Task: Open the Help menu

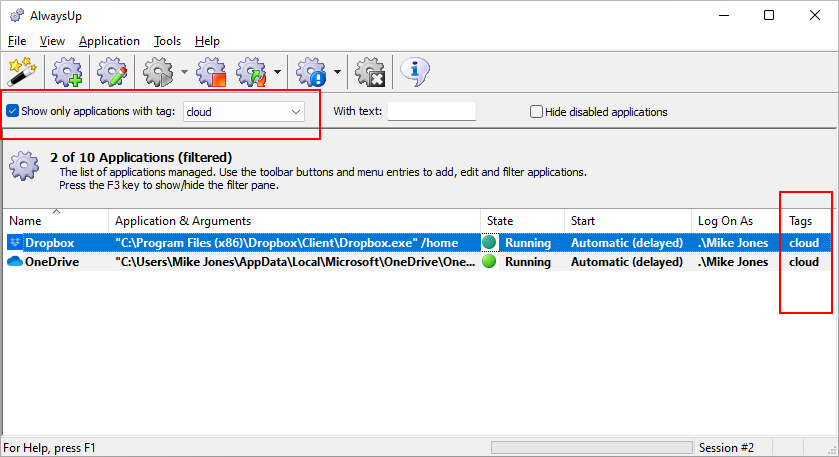Action: point(207,41)
